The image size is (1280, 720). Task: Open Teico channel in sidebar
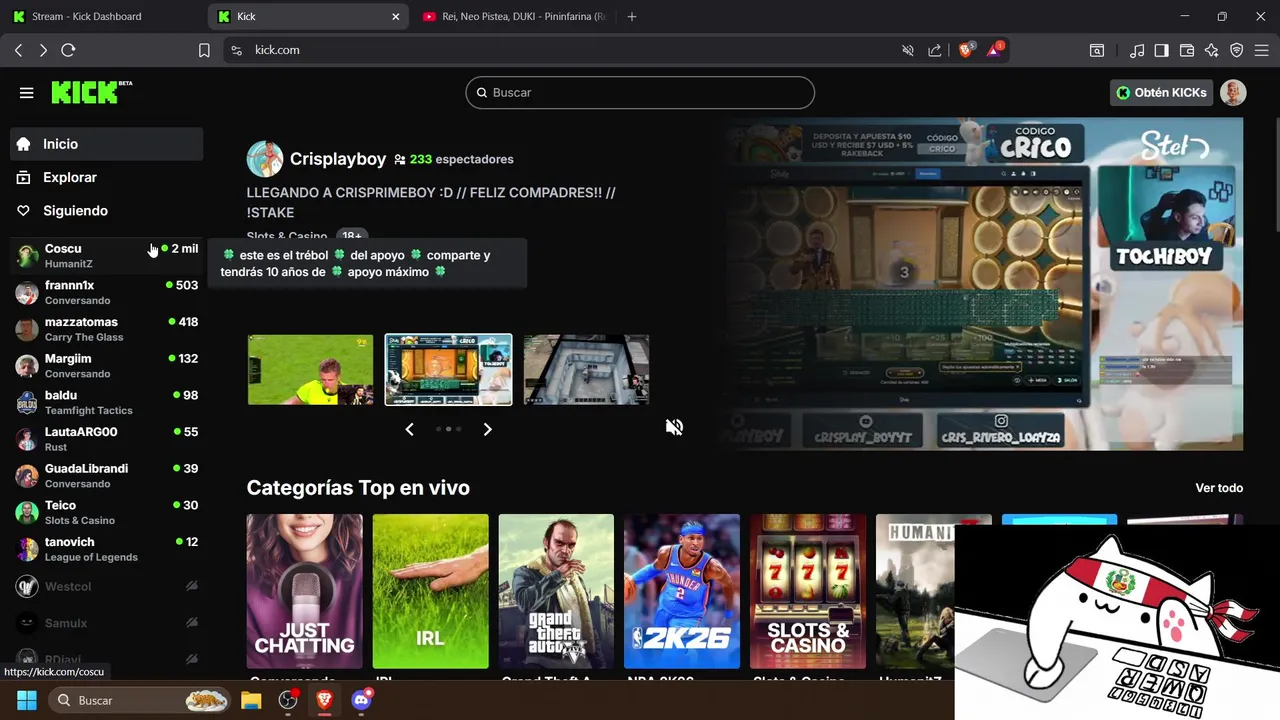pos(106,512)
